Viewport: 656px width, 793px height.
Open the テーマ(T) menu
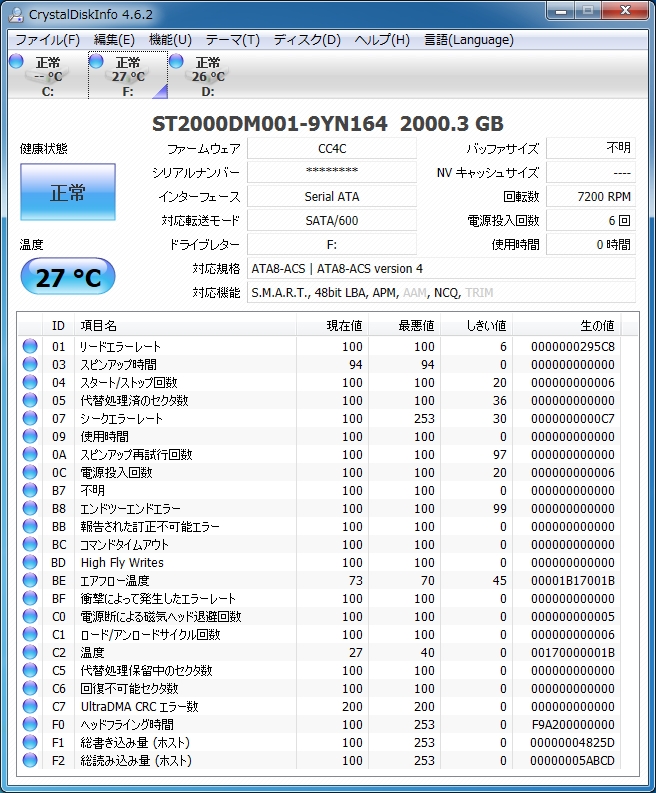coord(233,40)
